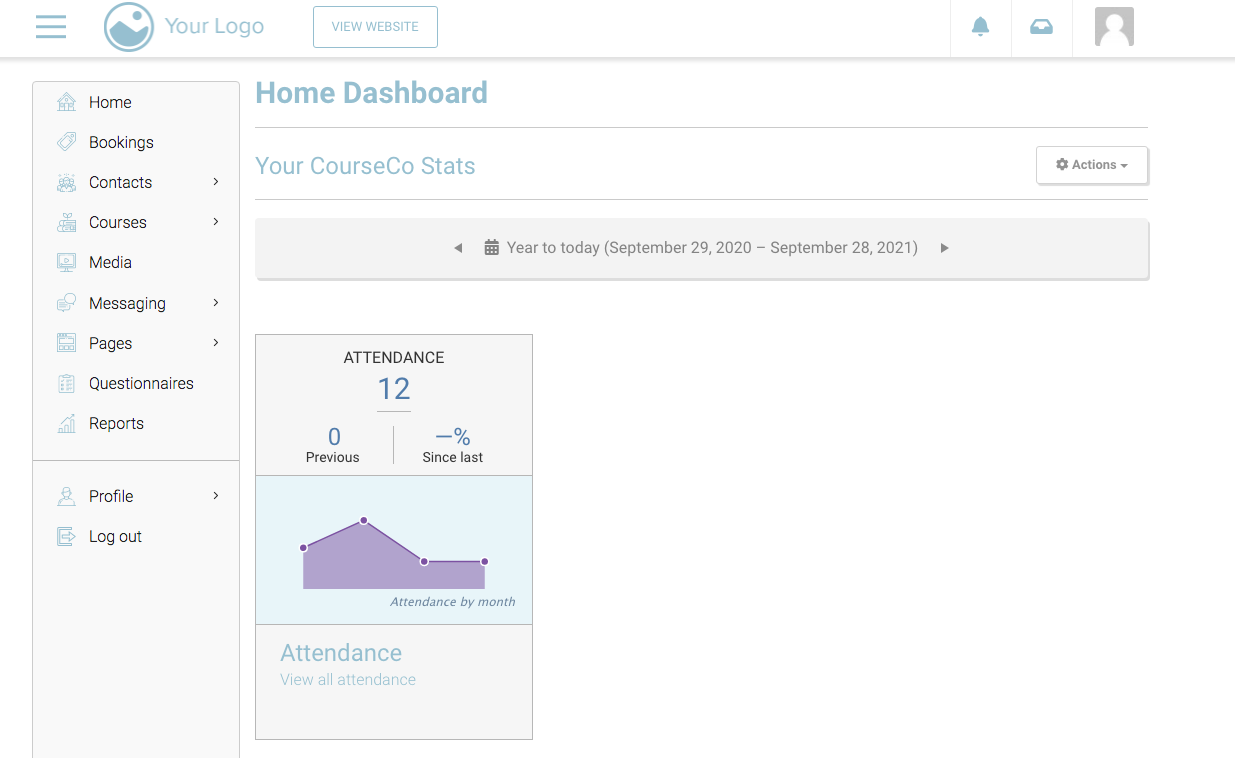Image resolution: width=1235 pixels, height=758 pixels.
Task: Click the VIEW WEBSITE button
Action: pyautogui.click(x=375, y=27)
